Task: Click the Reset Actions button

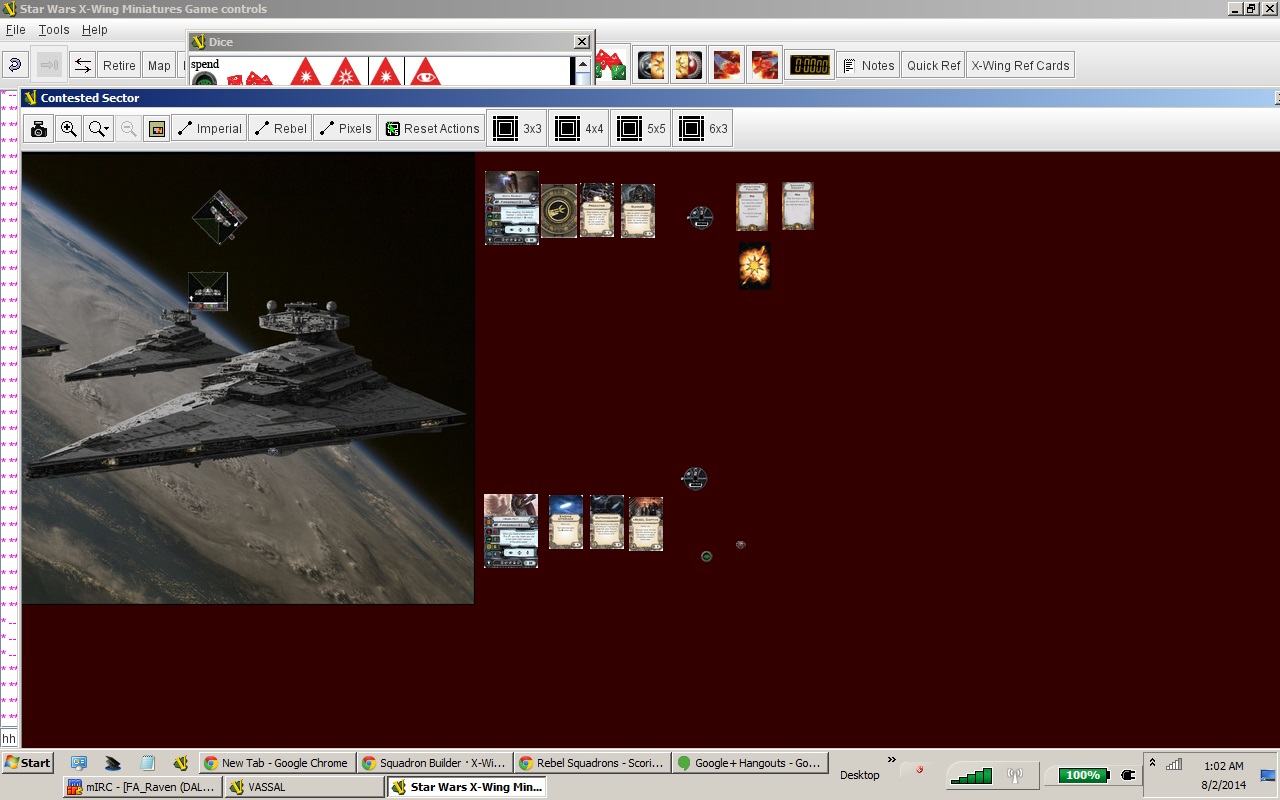Action: [x=432, y=129]
